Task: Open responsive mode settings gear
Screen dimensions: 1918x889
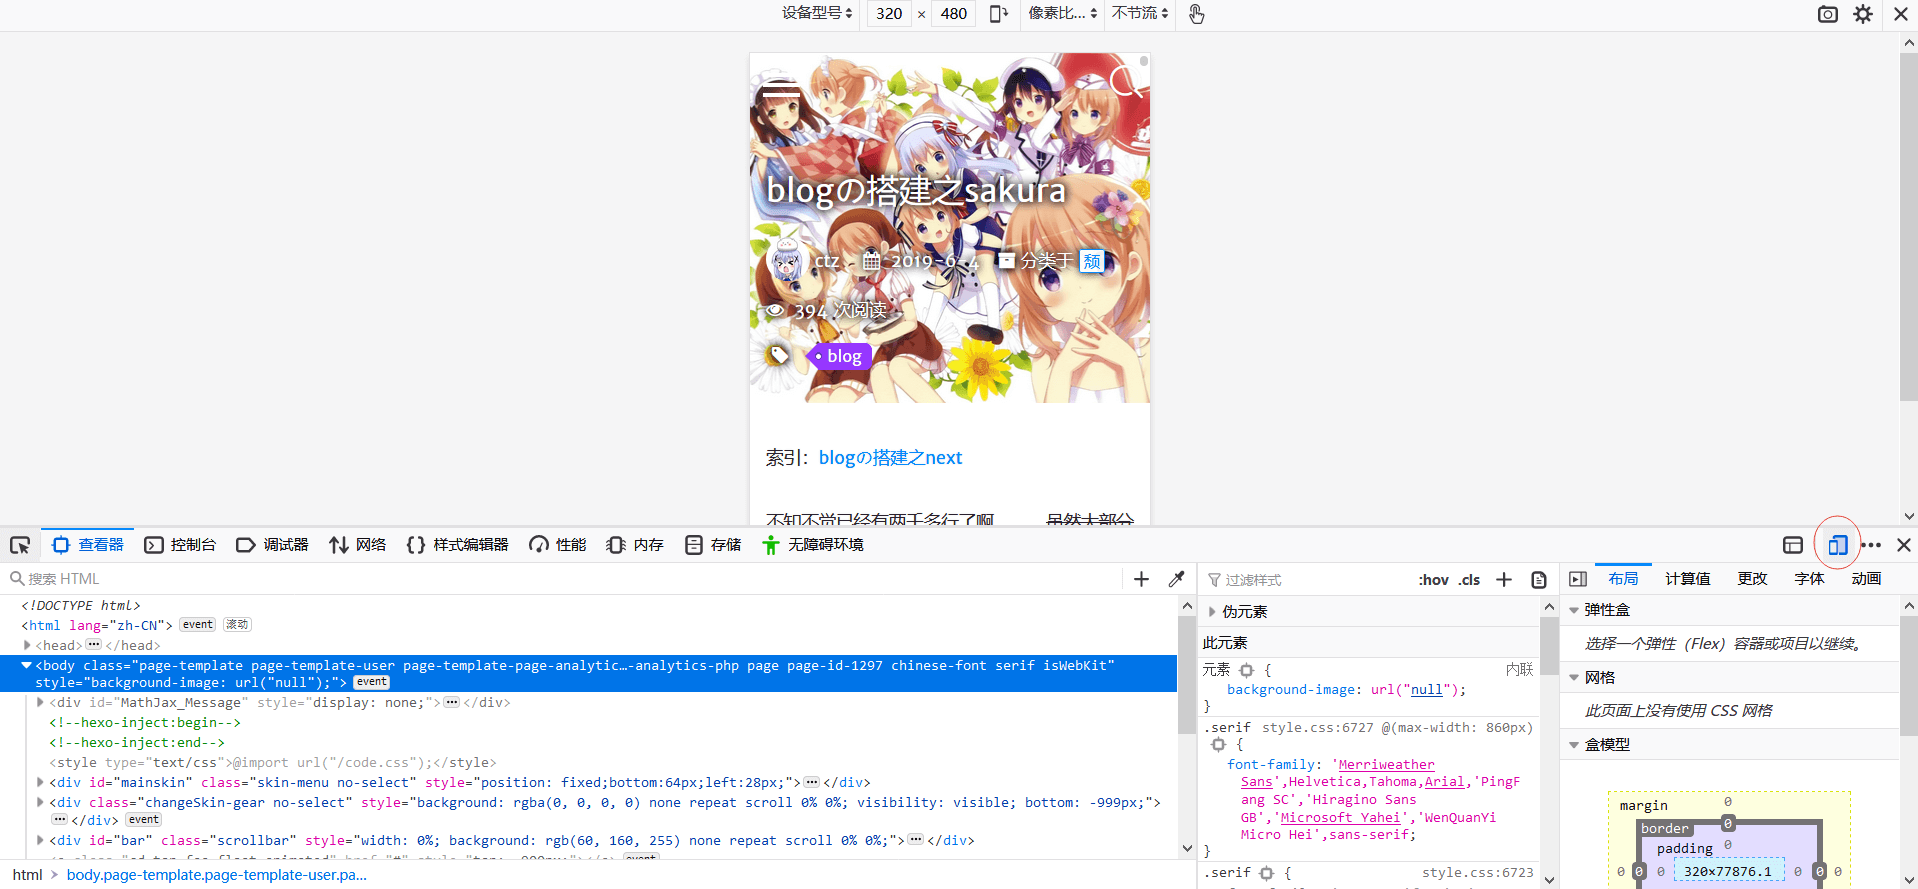Action: click(1863, 14)
